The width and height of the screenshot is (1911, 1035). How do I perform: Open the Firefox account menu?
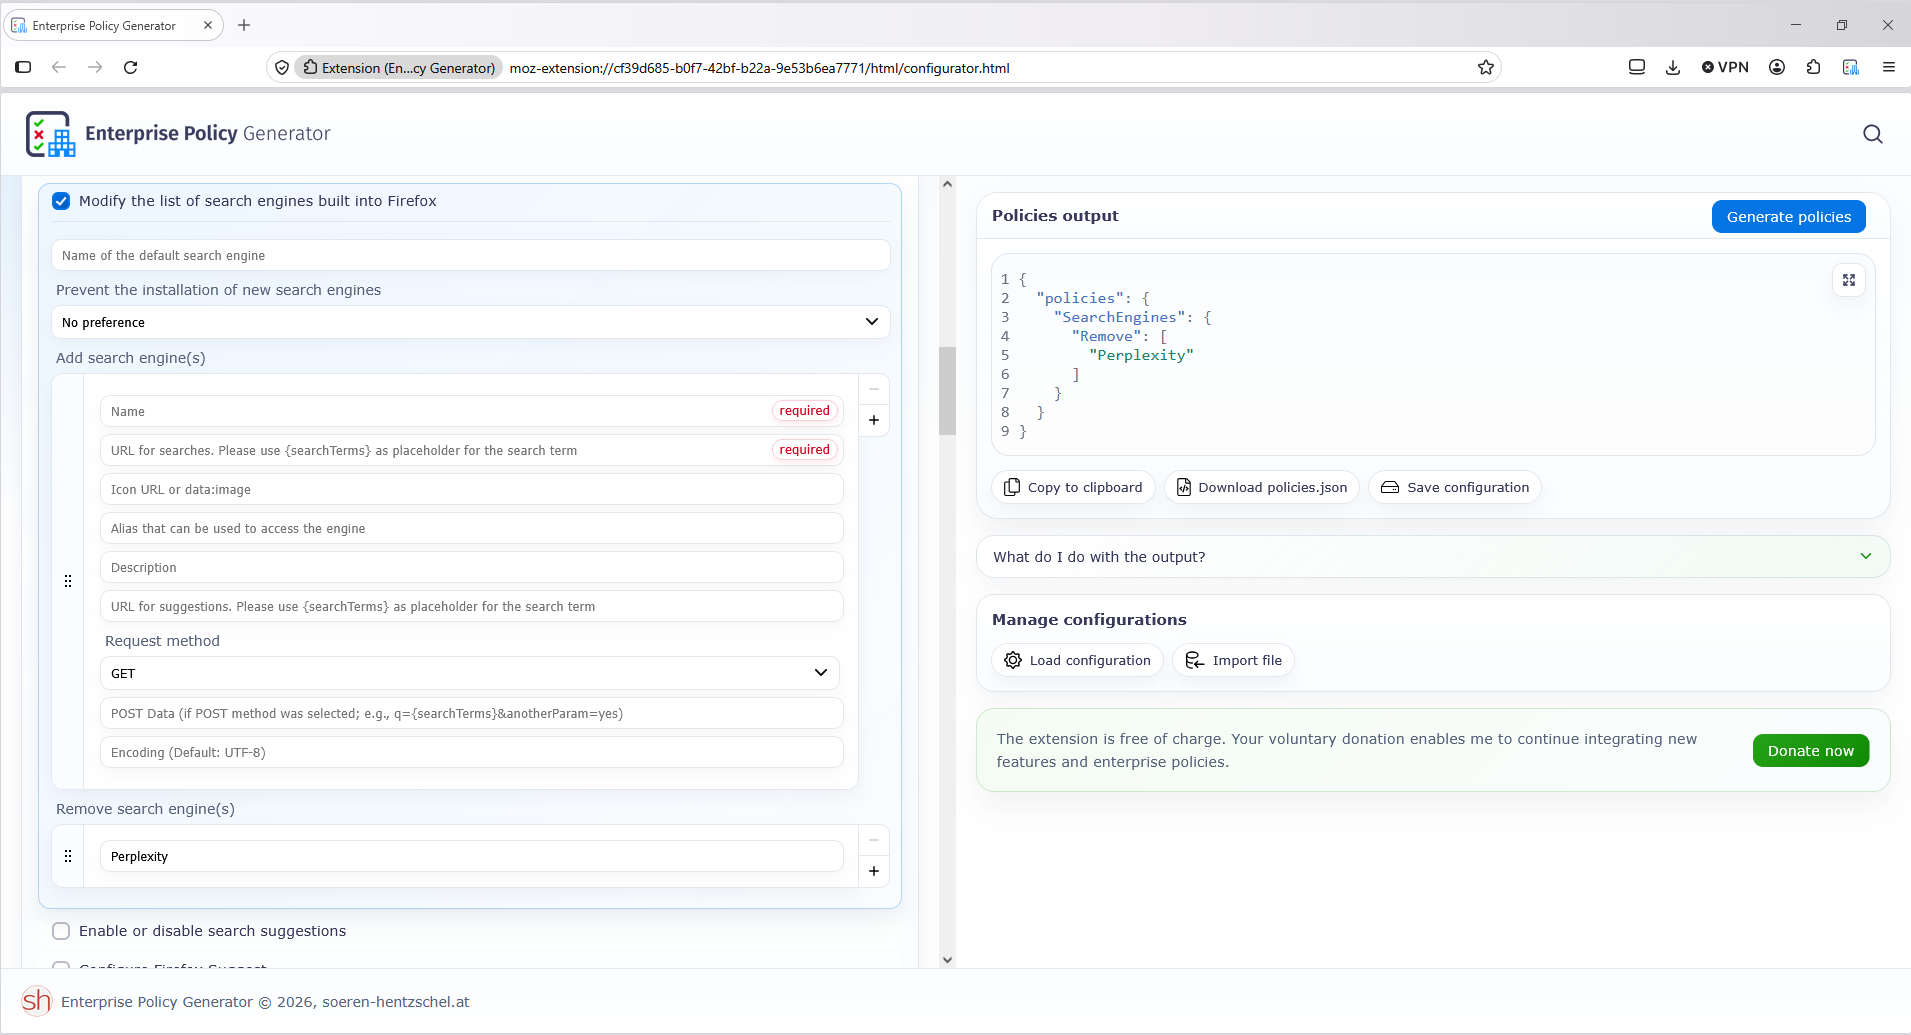[x=1777, y=67]
